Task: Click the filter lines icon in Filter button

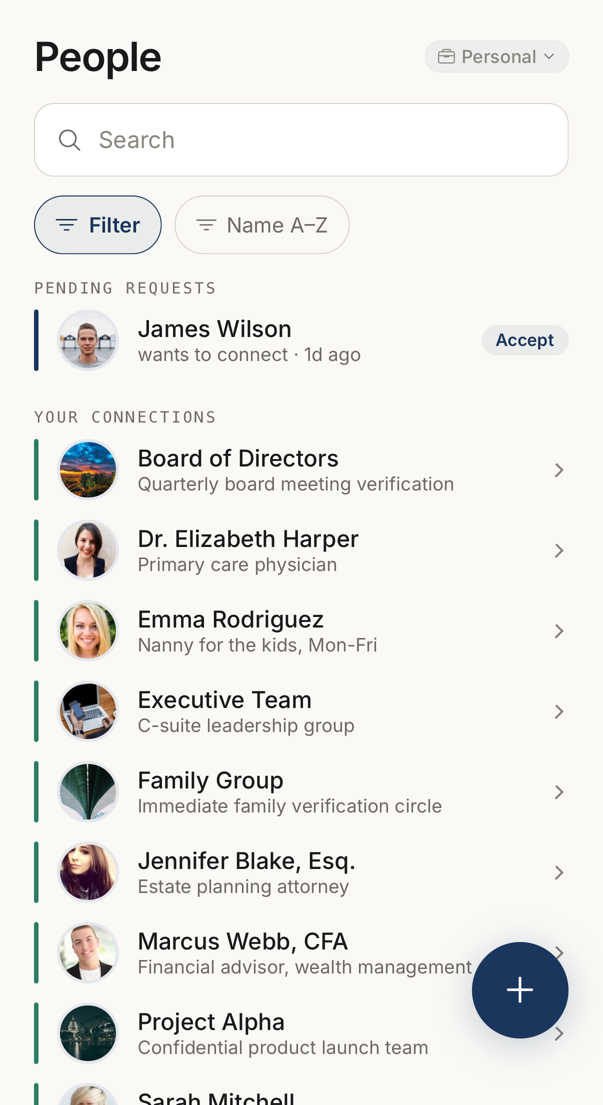Action: (x=66, y=225)
